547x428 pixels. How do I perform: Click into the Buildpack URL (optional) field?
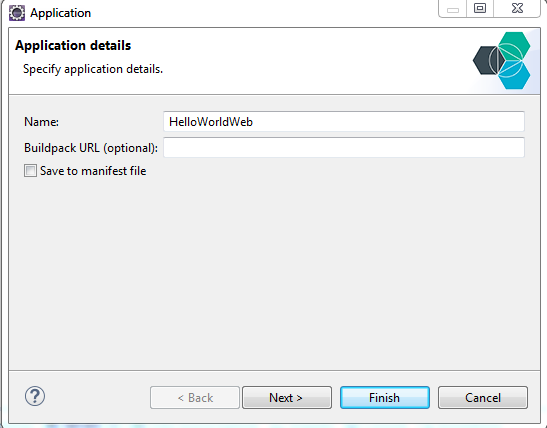344,147
